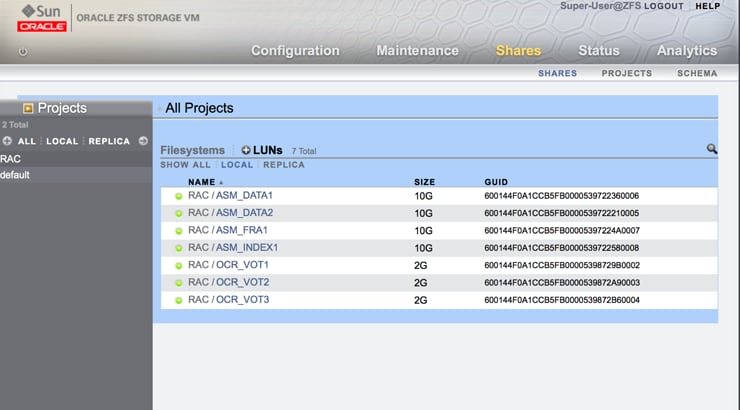Open the ASM_DATA2 LUN link

244,213
